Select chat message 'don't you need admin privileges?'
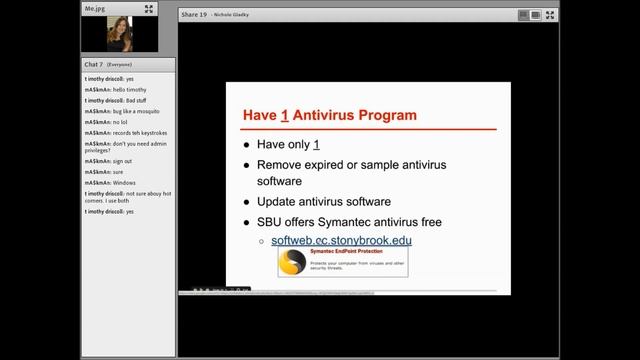The image size is (640, 360). point(126,147)
